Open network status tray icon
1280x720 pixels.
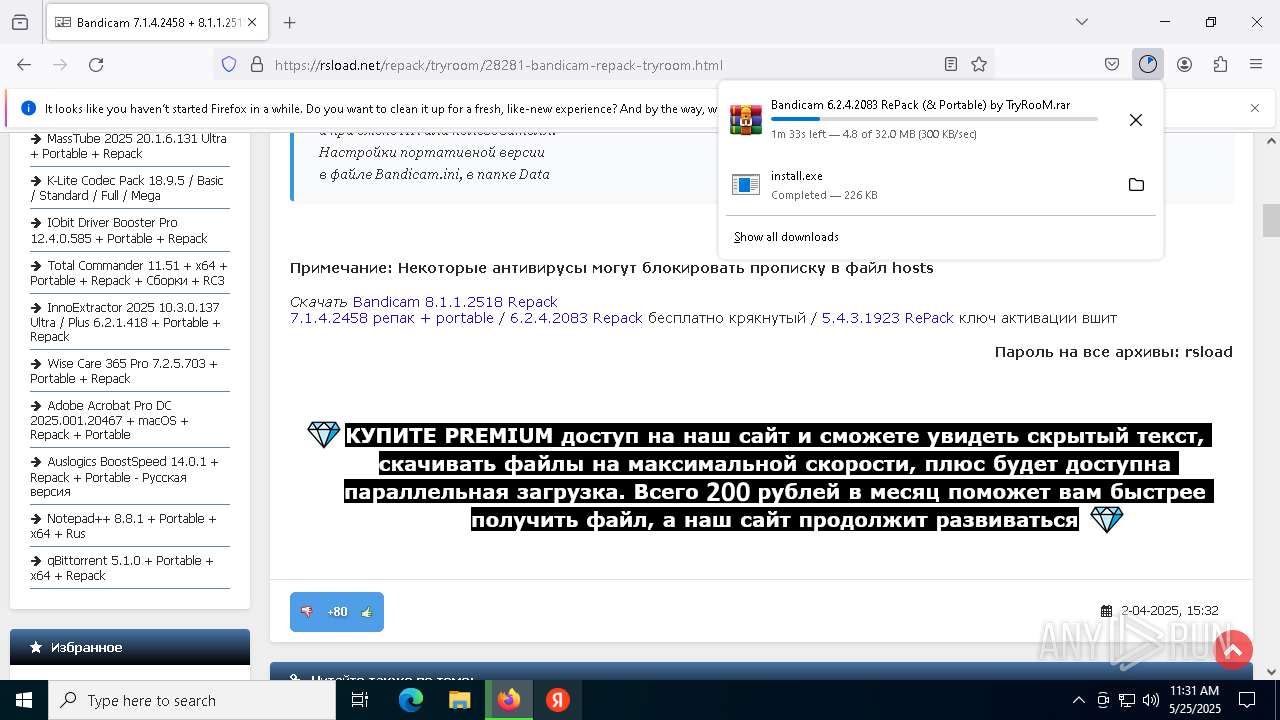click(1127, 700)
